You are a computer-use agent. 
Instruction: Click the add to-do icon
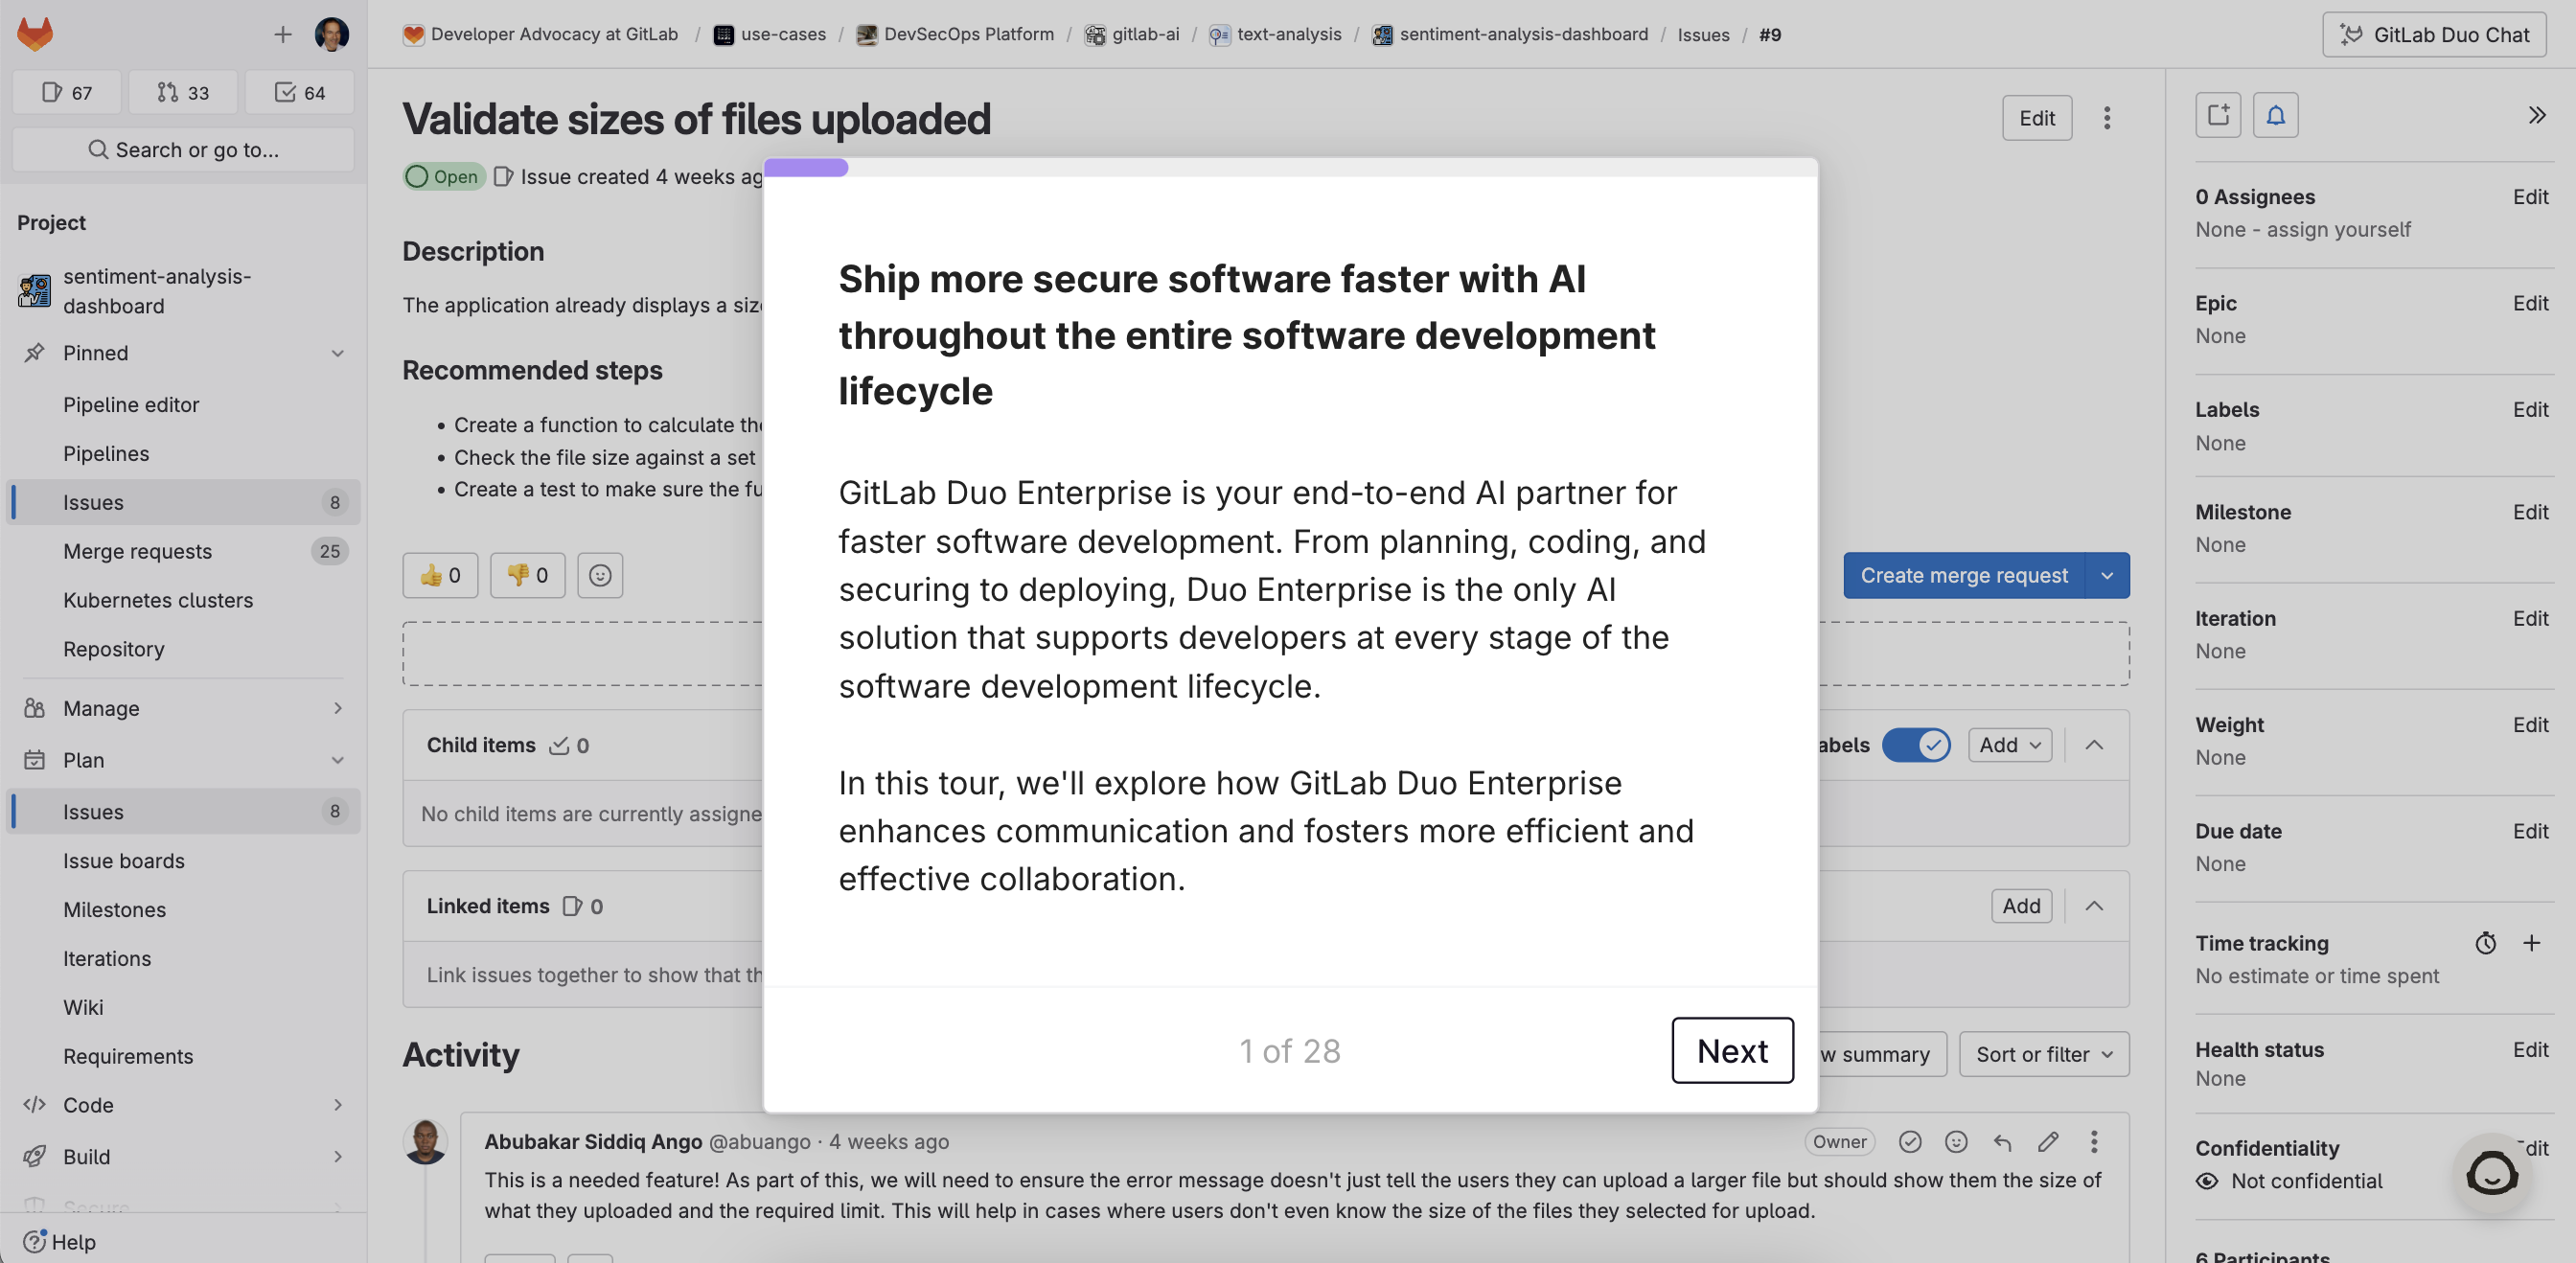[x=2218, y=115]
